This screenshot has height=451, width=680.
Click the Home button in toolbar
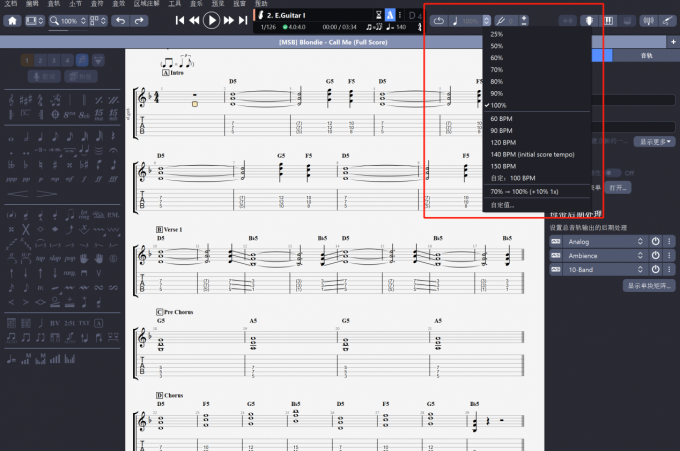tap(13, 20)
